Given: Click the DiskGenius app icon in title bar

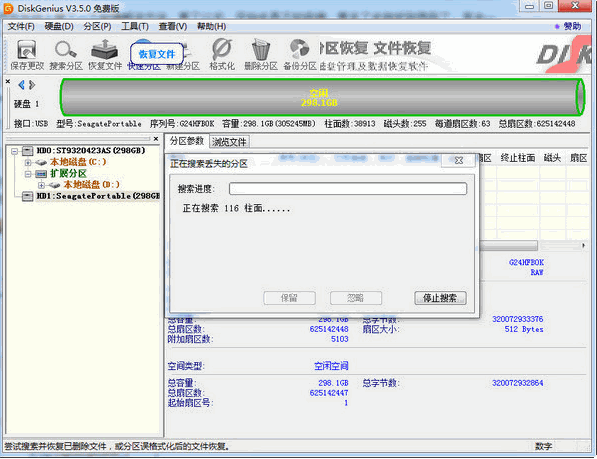Looking at the screenshot, I should [x=8, y=8].
